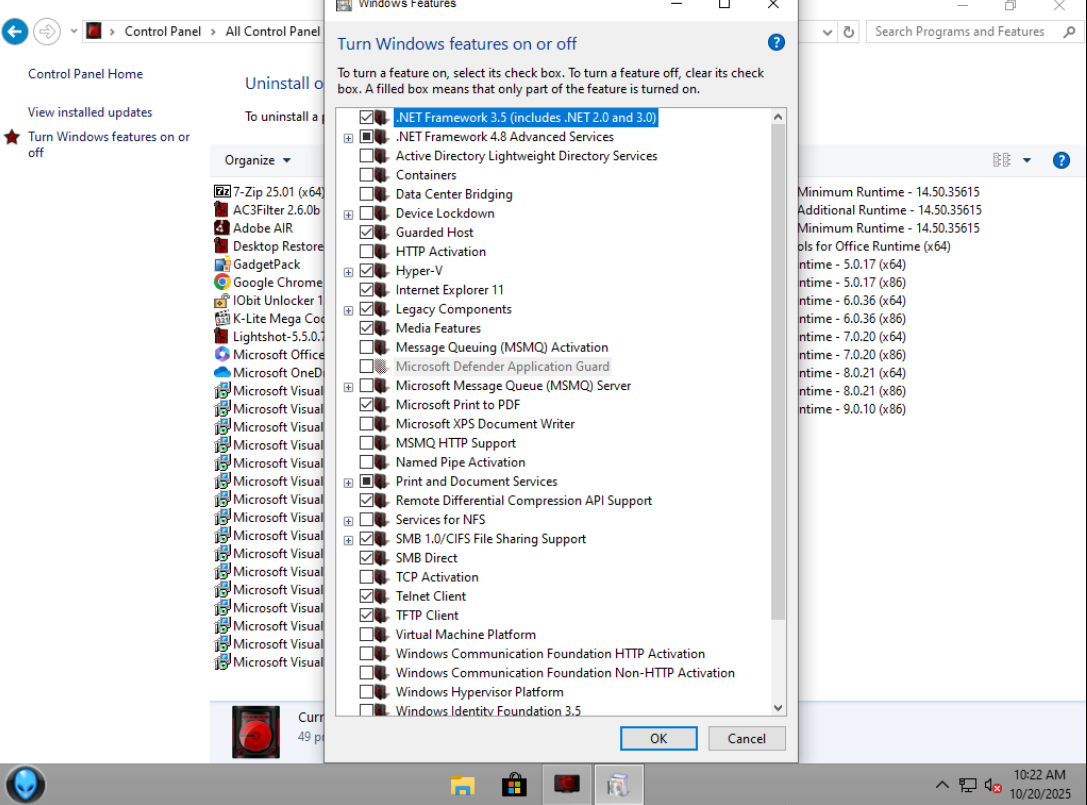
Task: Uncheck Guarded Host checkbox
Action: (367, 232)
